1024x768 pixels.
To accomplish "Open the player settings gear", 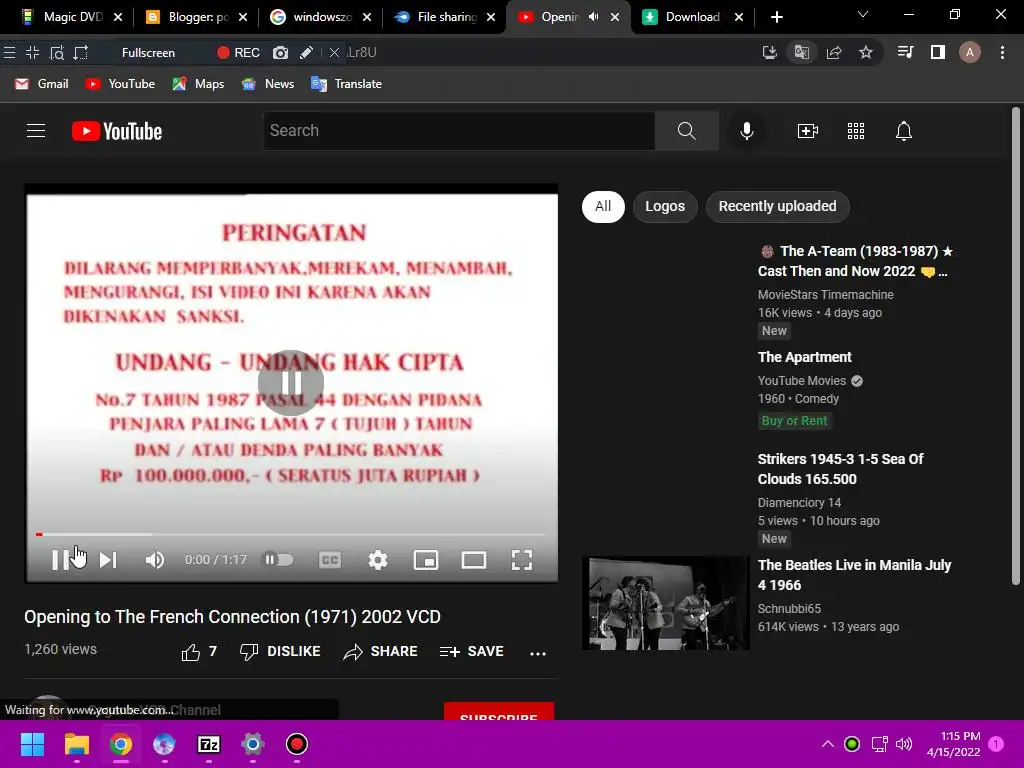I will click(377, 560).
